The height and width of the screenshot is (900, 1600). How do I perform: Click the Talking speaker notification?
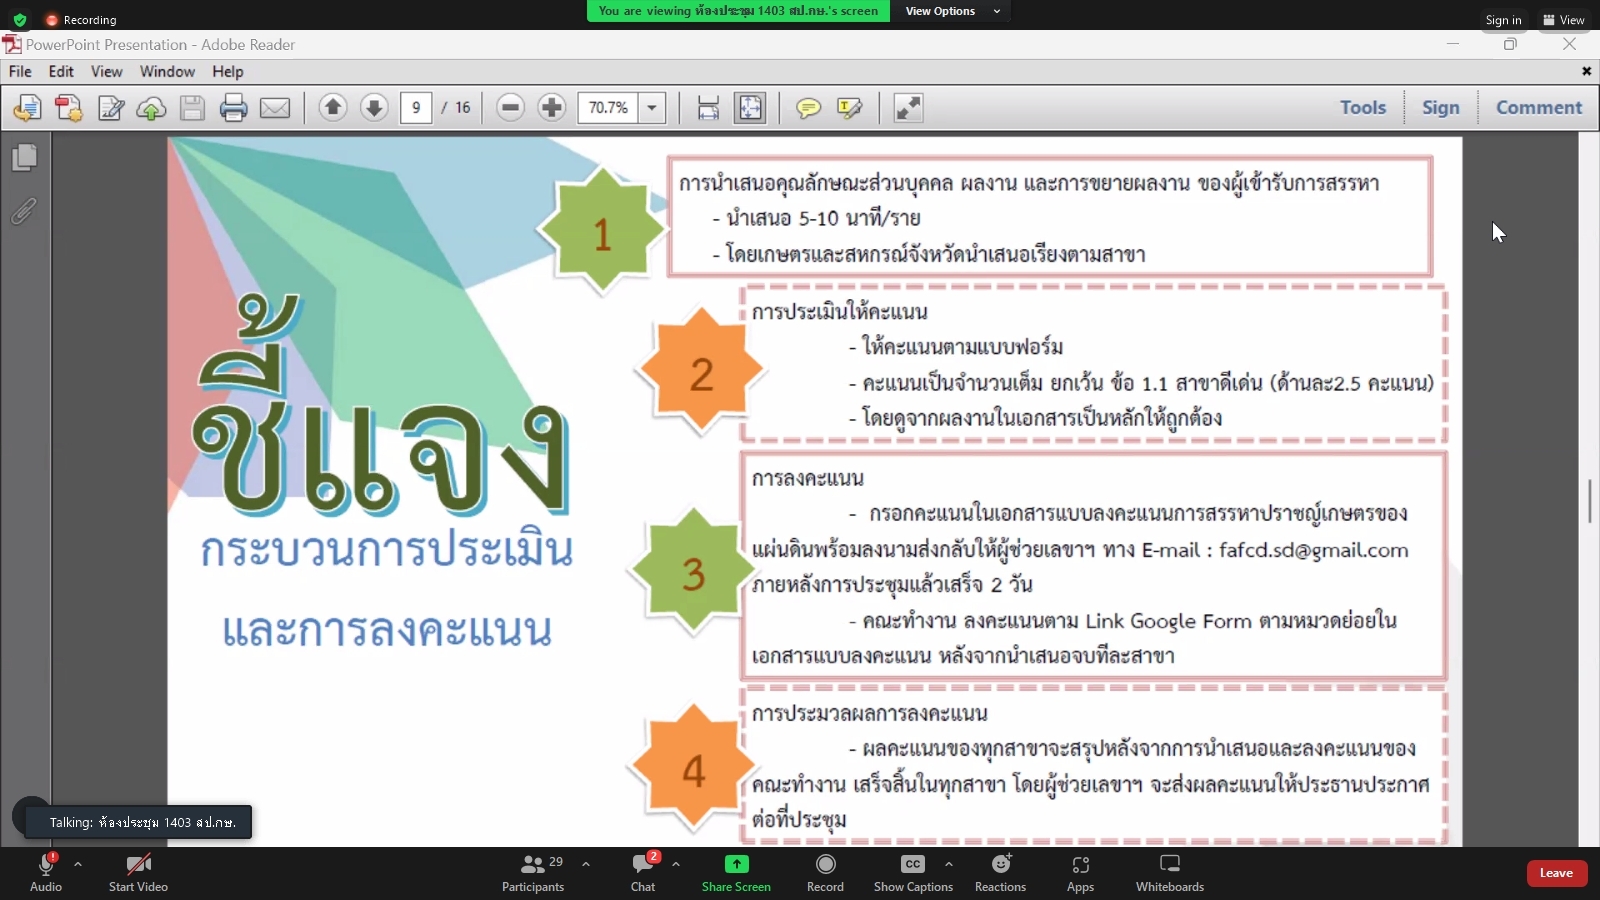pos(138,822)
